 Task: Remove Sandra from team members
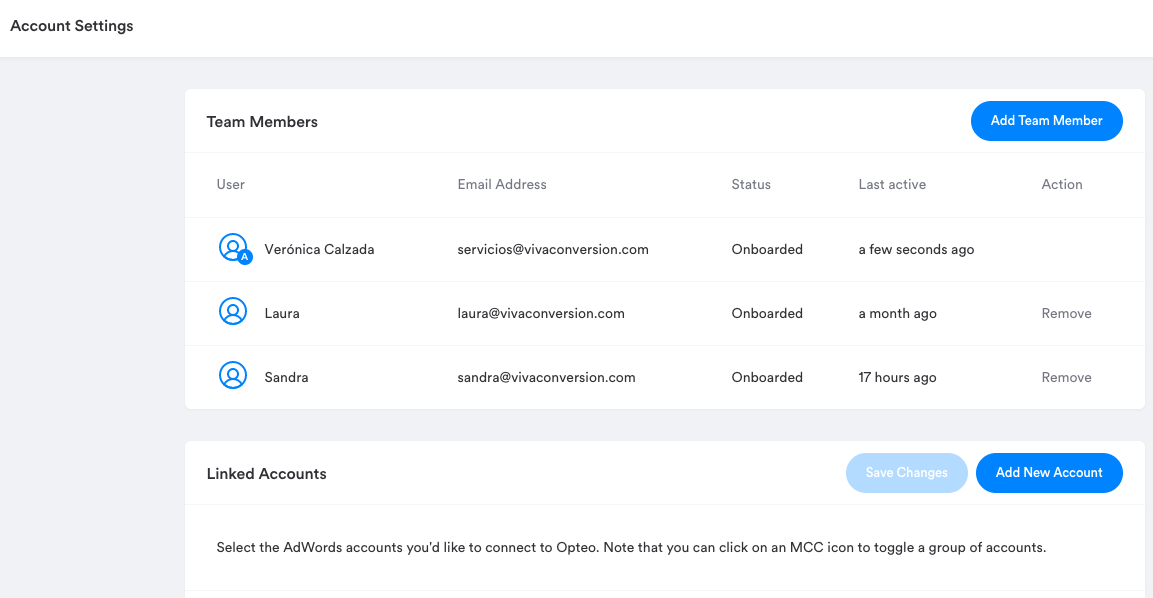click(1066, 377)
